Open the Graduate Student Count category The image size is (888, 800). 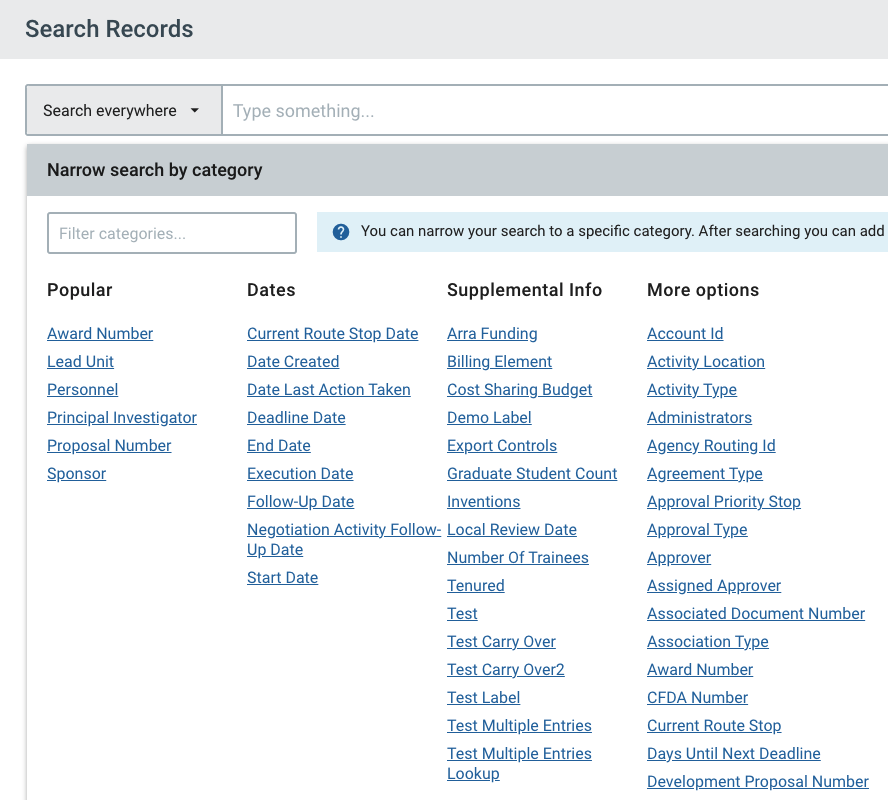[532, 474]
